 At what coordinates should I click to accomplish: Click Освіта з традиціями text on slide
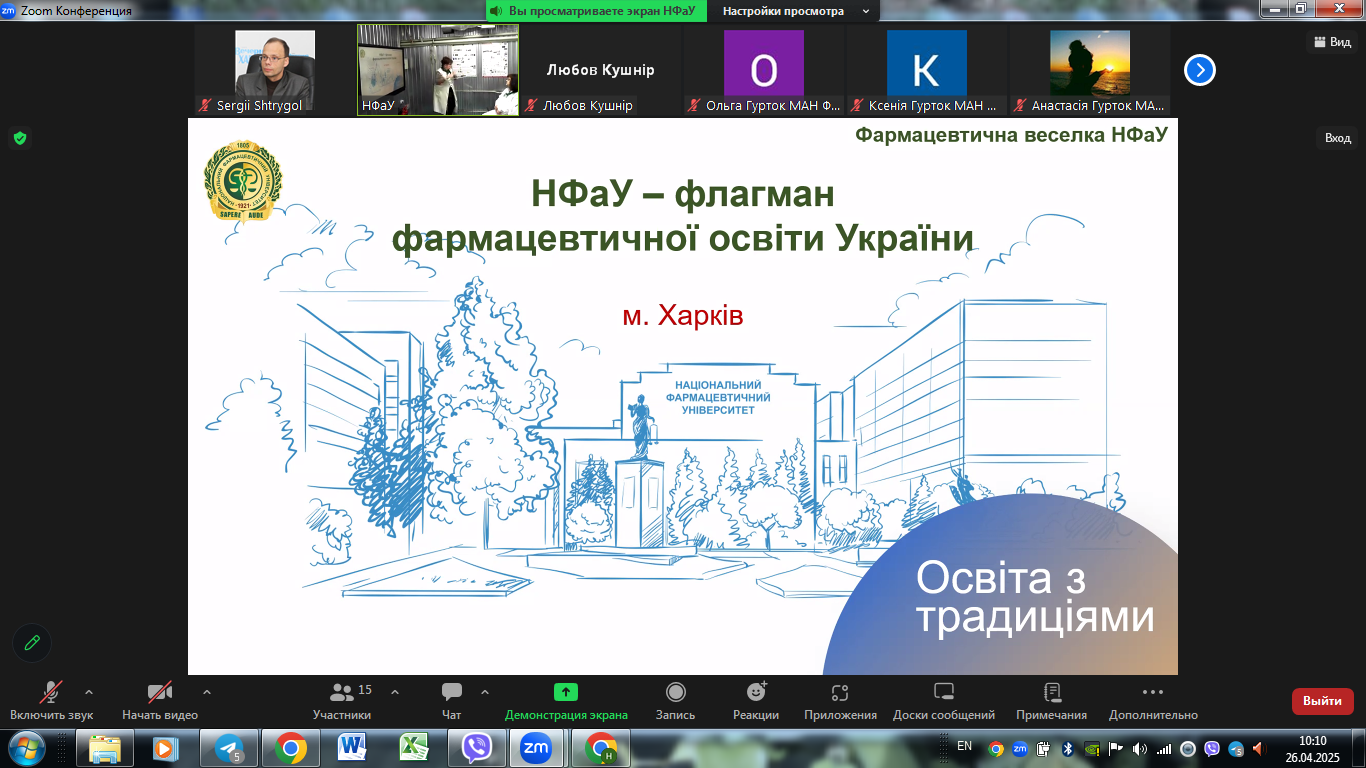(1035, 598)
